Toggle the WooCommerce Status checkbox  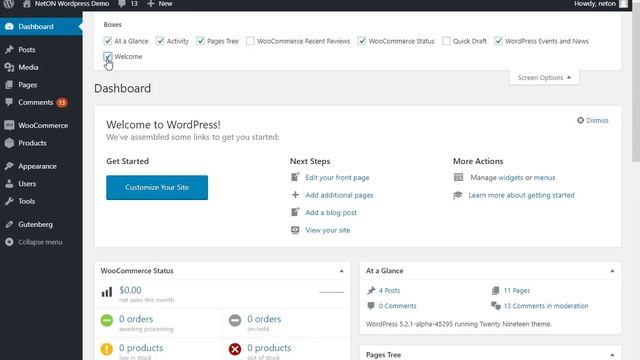tap(362, 41)
